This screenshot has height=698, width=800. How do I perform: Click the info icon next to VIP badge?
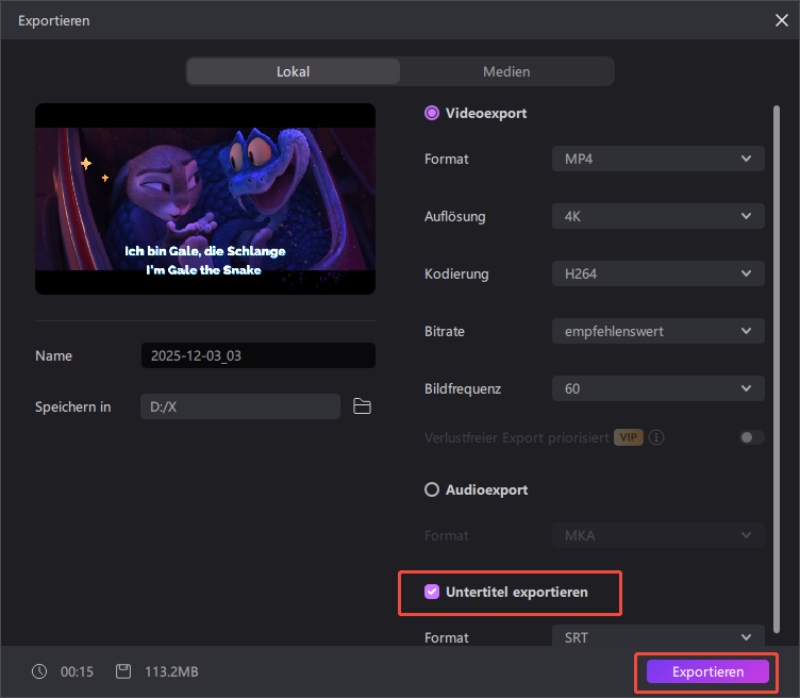[x=658, y=438]
